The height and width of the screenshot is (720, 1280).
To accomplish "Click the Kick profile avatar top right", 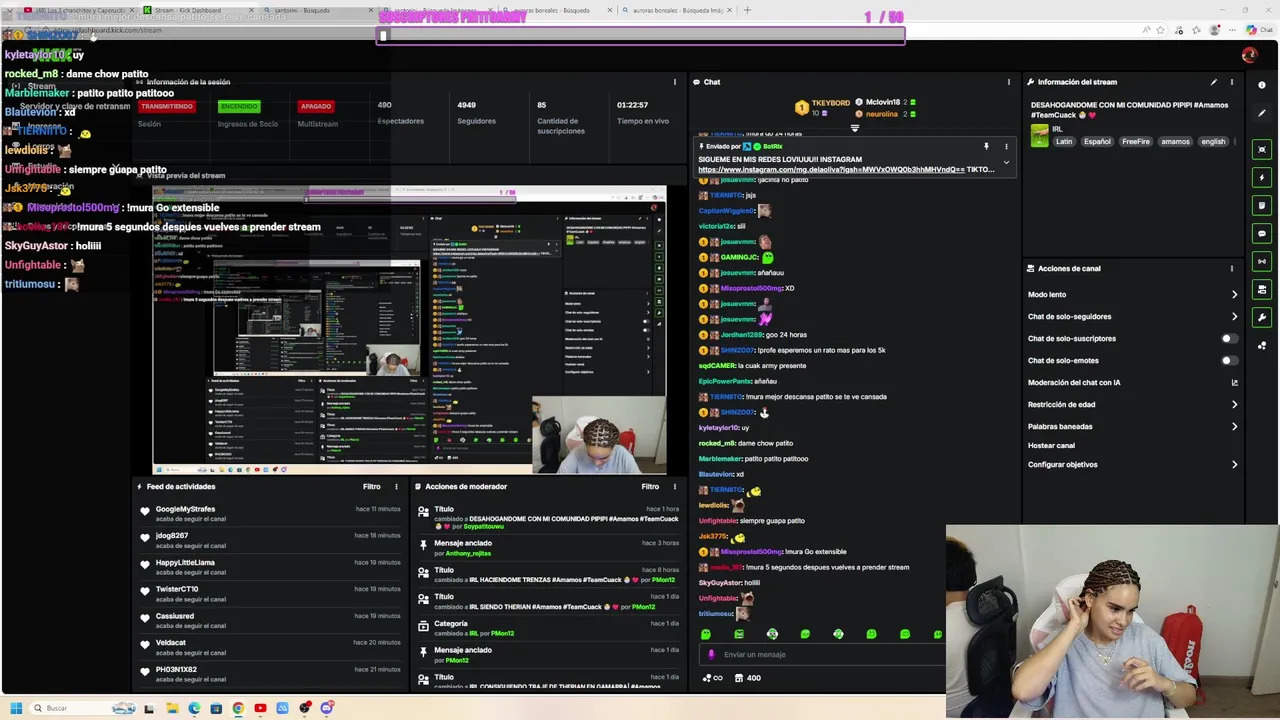I will [1249, 55].
